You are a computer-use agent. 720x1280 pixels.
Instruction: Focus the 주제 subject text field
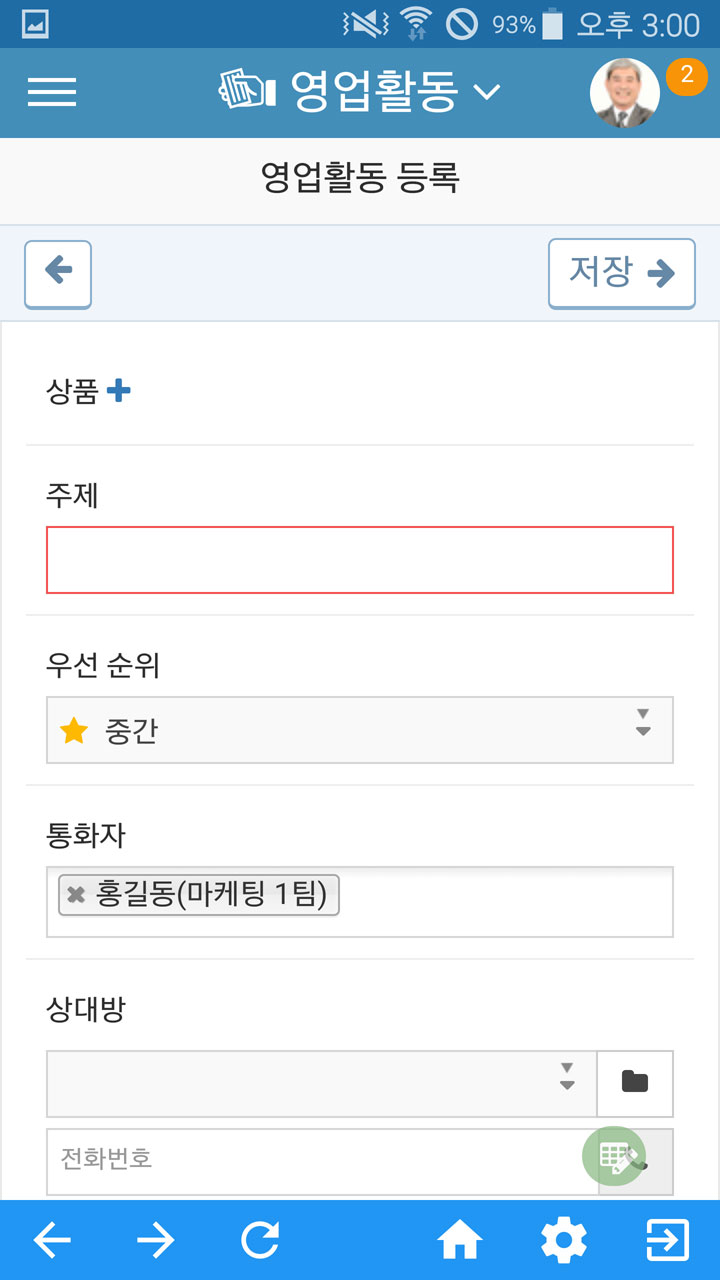pos(360,560)
